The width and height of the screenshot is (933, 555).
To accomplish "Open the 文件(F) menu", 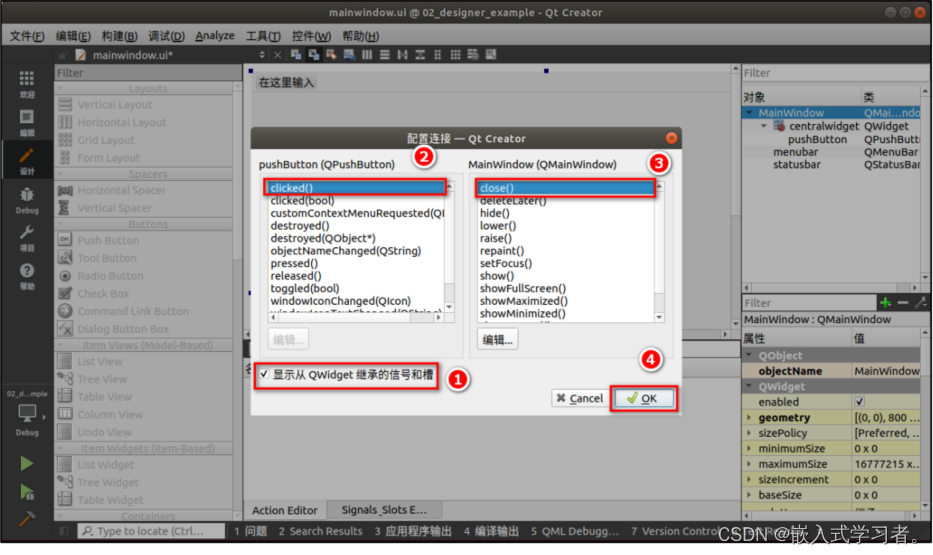I will click(27, 36).
